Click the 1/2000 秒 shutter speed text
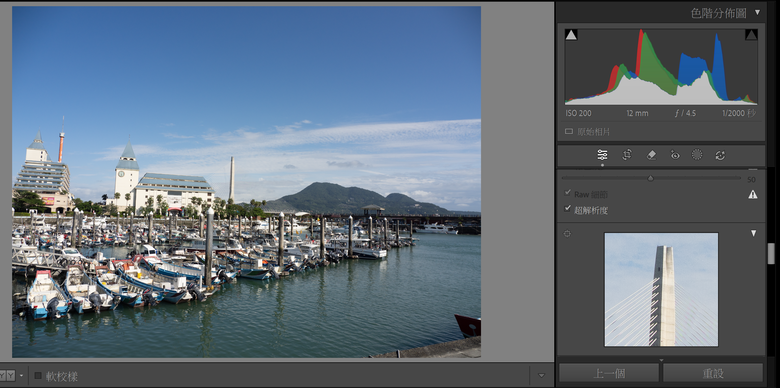The image size is (780, 388). coord(739,113)
